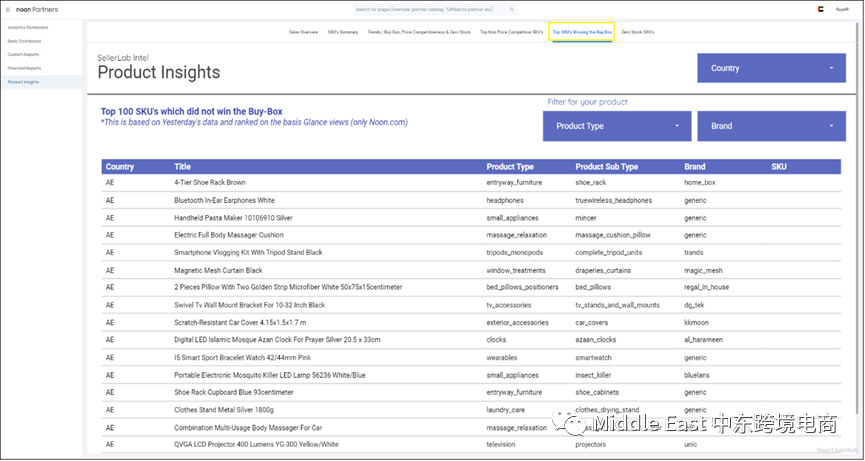Select Portable Electronic Mosquito Killer title
The image size is (865, 461).
tap(270, 375)
